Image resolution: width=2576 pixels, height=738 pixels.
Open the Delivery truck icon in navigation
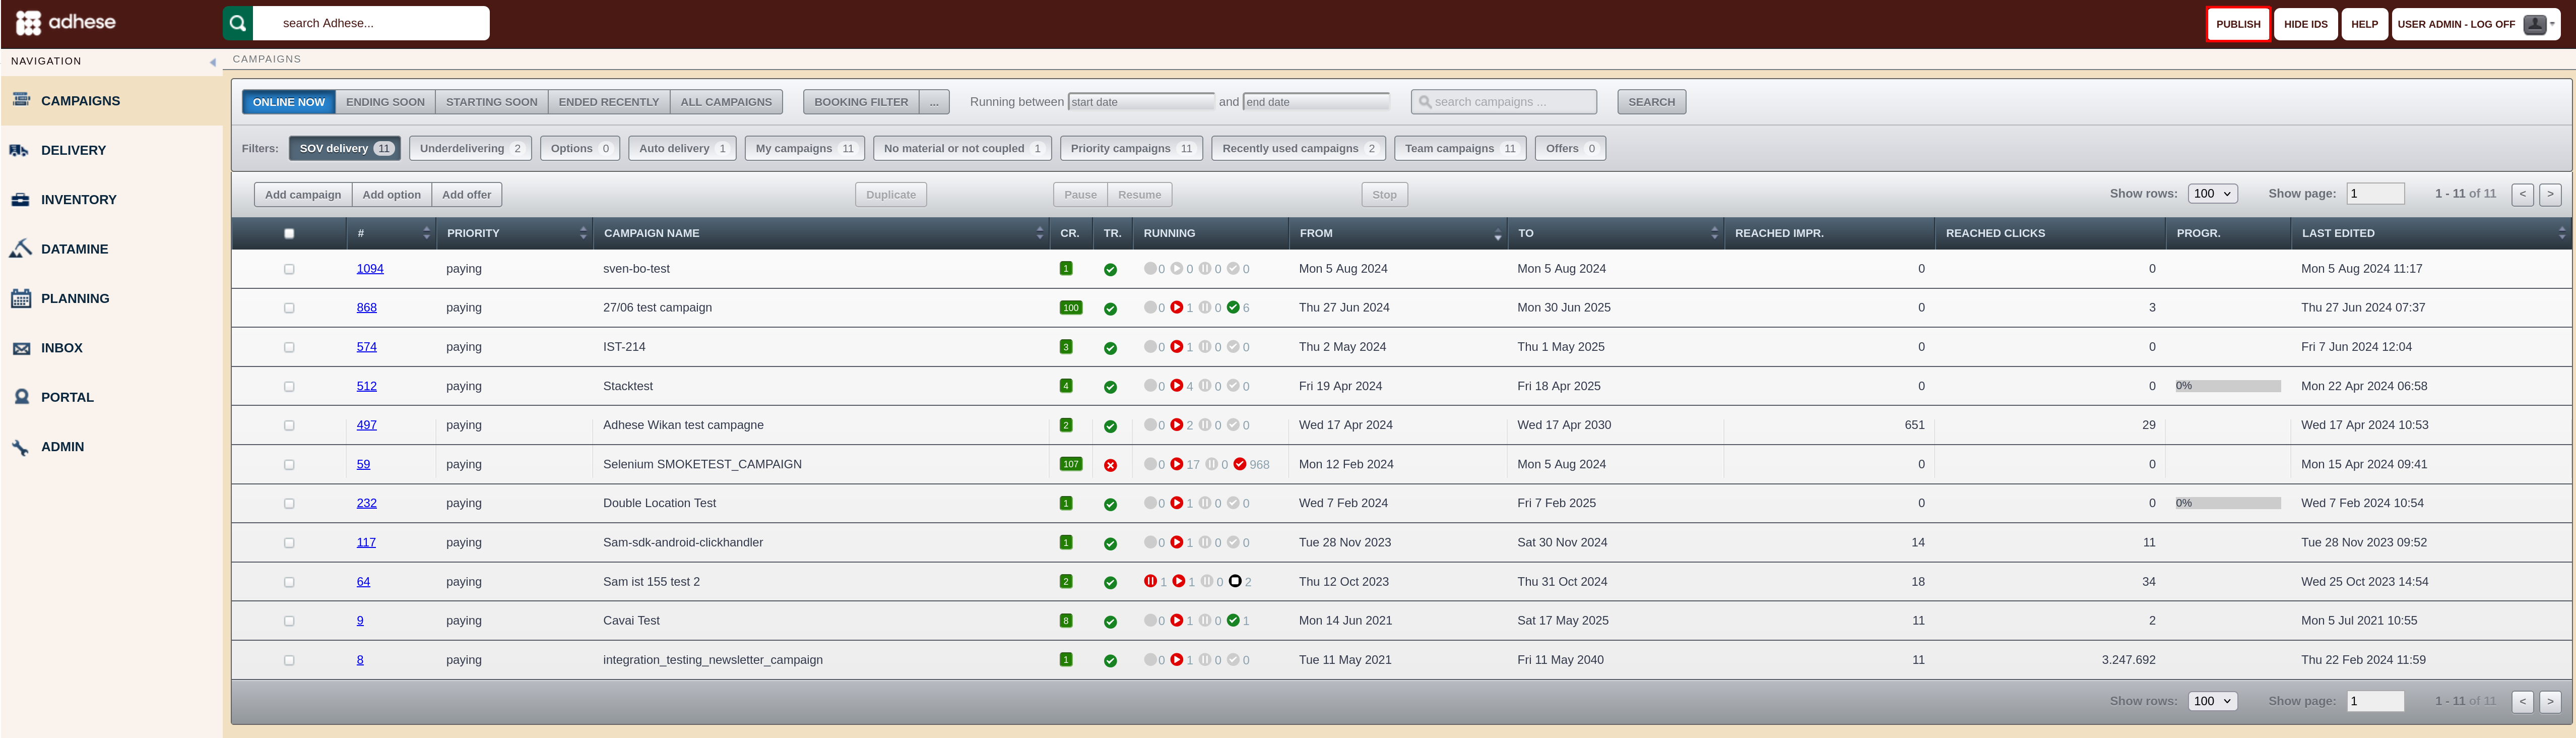[x=19, y=150]
